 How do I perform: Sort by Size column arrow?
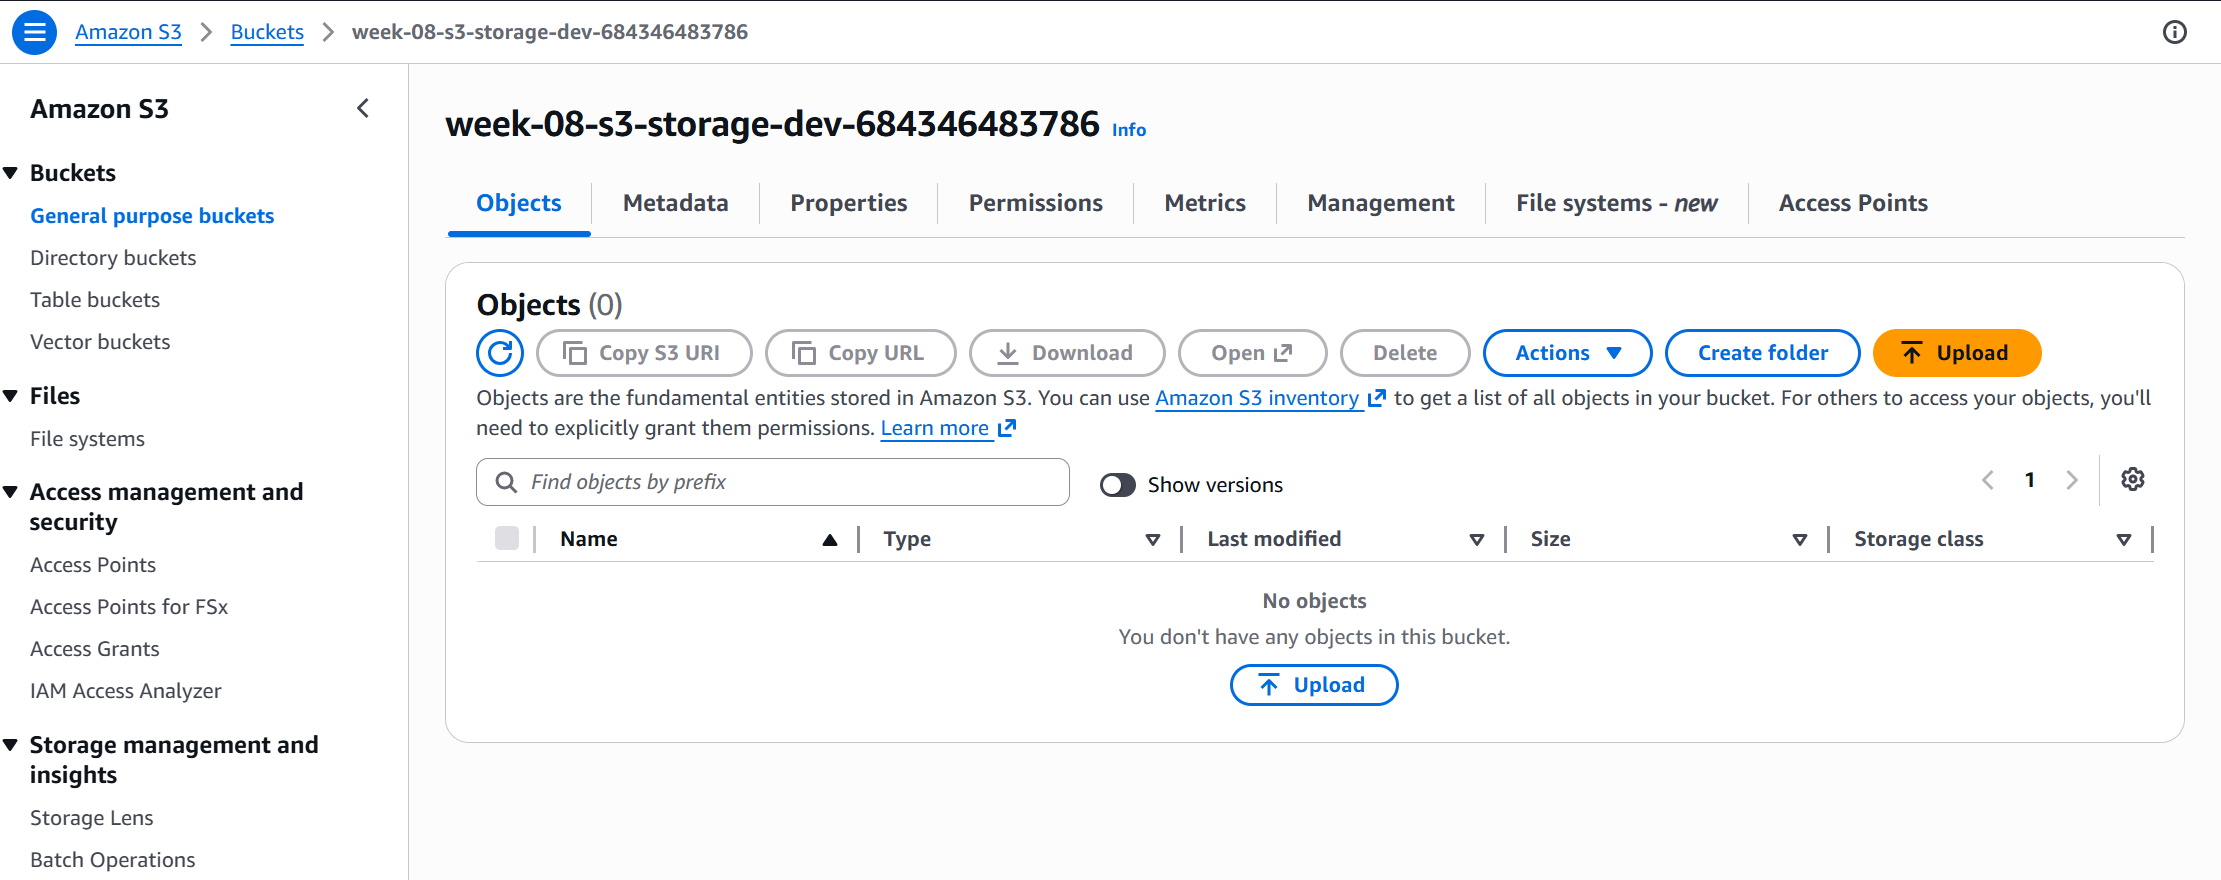1800,540
